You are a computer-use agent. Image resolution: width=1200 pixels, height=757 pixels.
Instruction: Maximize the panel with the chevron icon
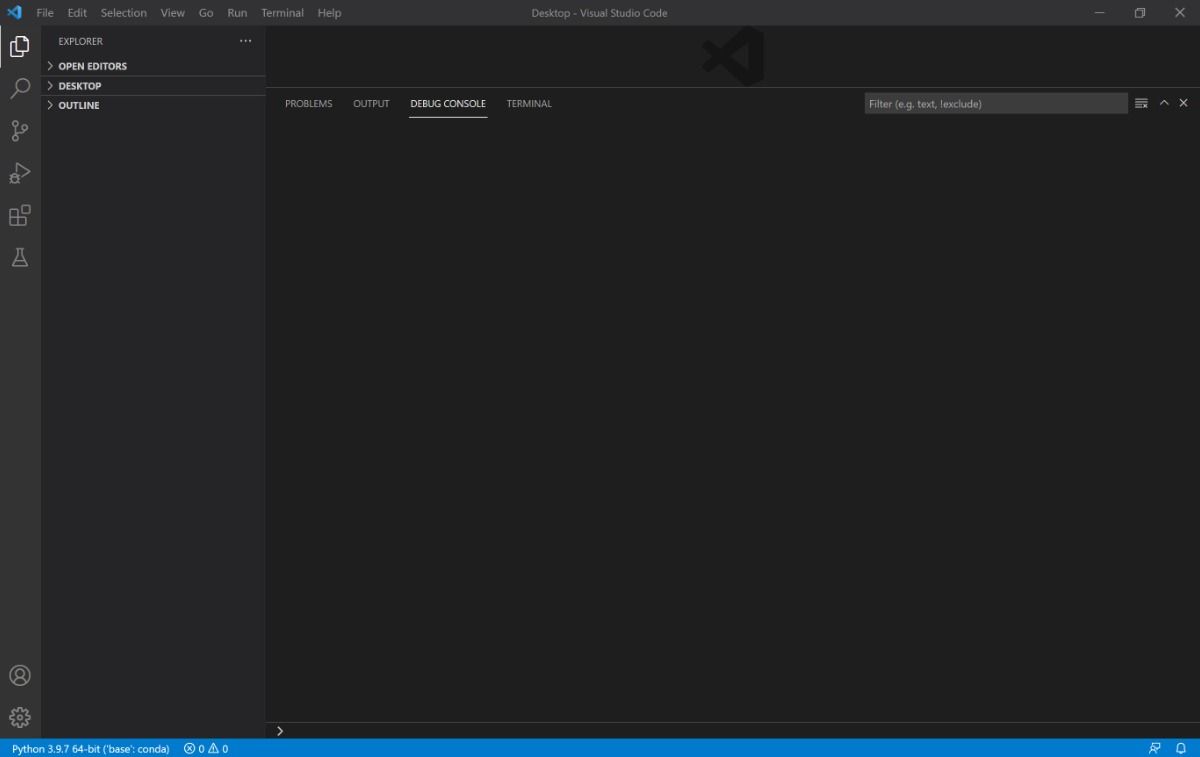(x=1163, y=102)
